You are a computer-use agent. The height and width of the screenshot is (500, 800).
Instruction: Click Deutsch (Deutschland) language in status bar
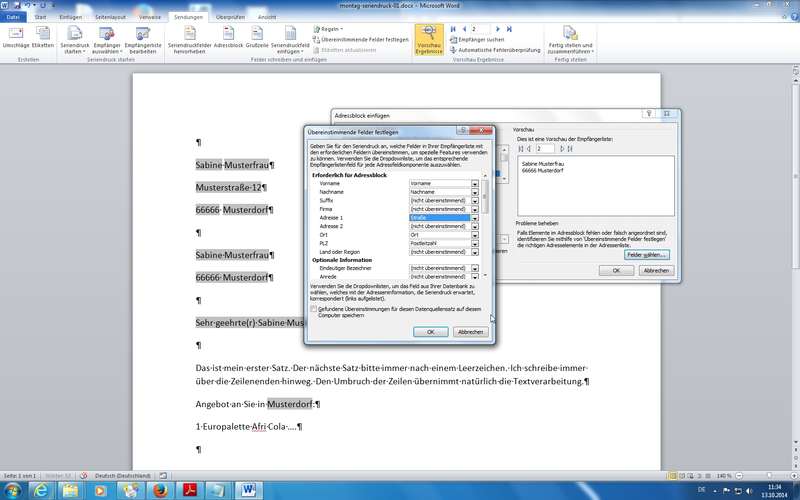coord(122,476)
